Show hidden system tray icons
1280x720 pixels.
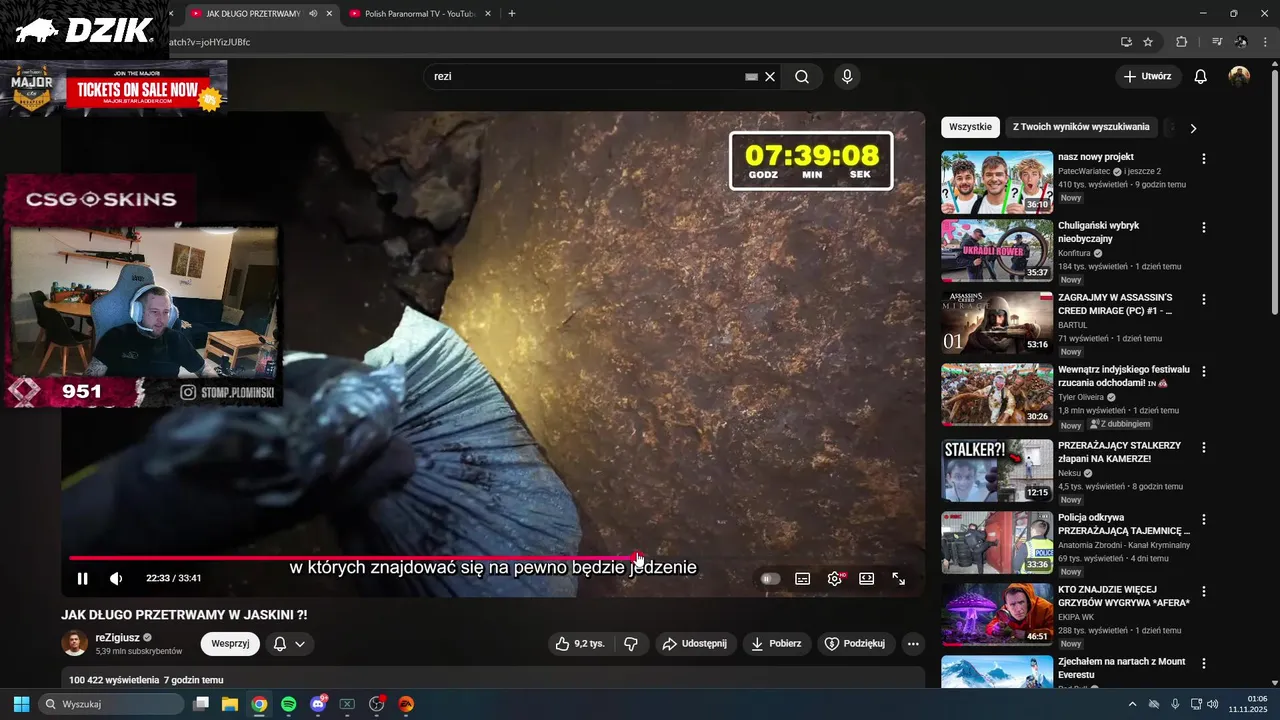1132,704
